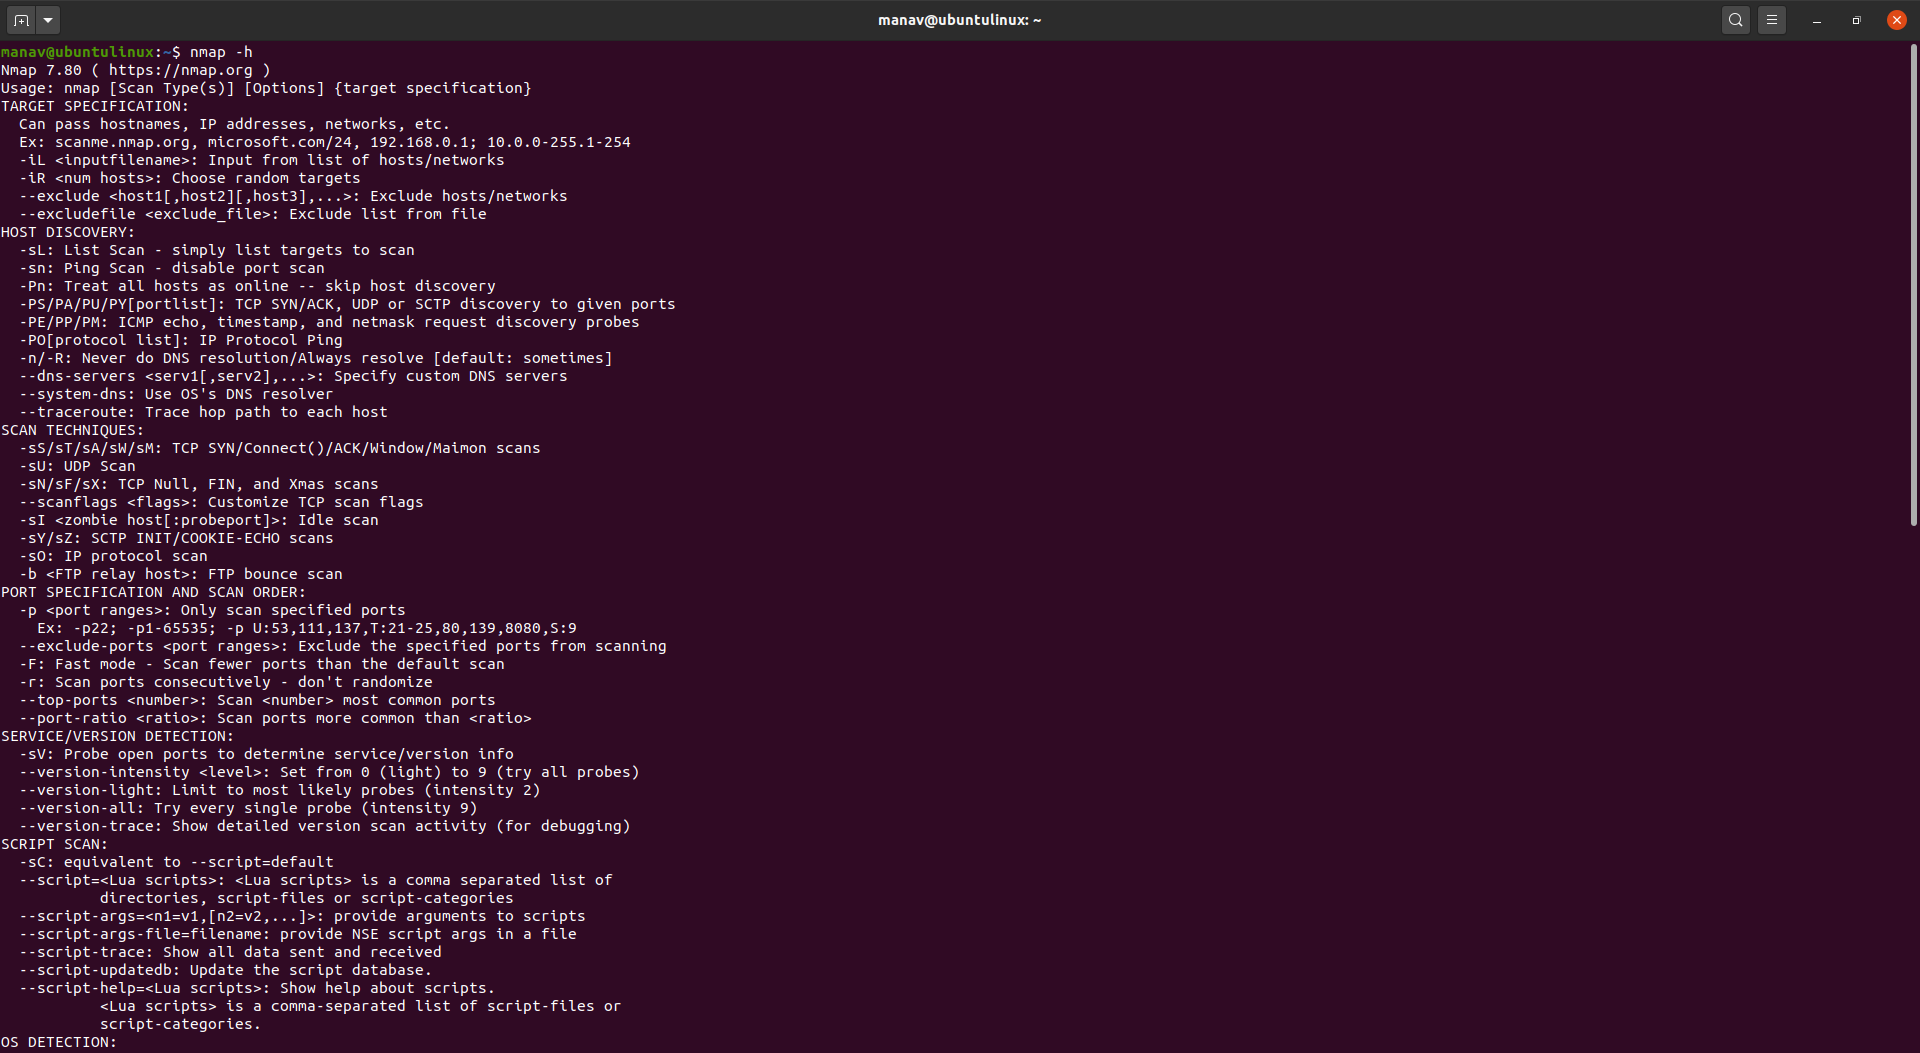Expand the new tab dropdown arrow
The height and width of the screenshot is (1053, 1920).
[x=48, y=20]
